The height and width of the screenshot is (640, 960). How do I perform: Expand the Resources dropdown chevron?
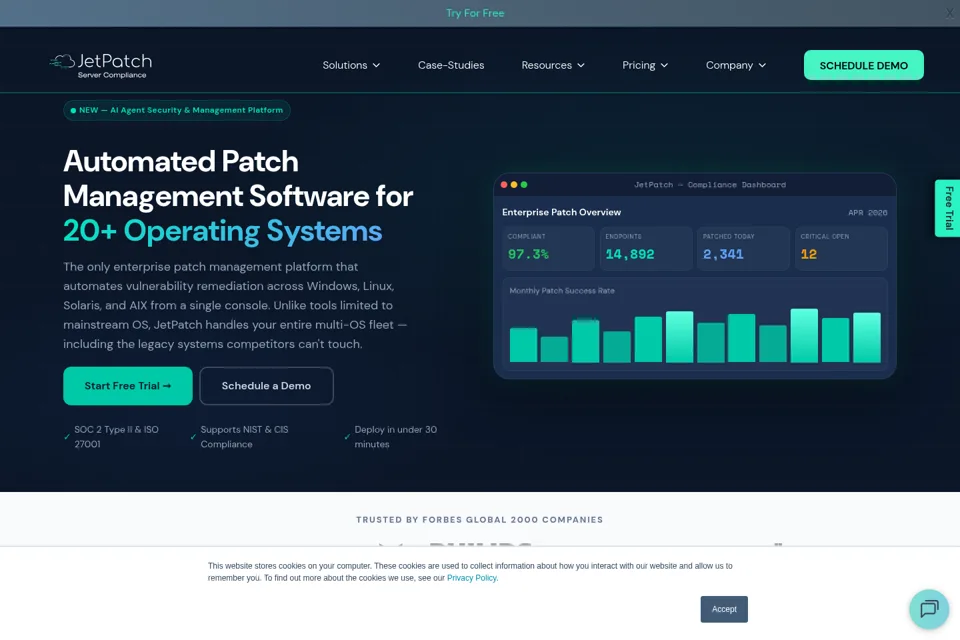point(581,66)
